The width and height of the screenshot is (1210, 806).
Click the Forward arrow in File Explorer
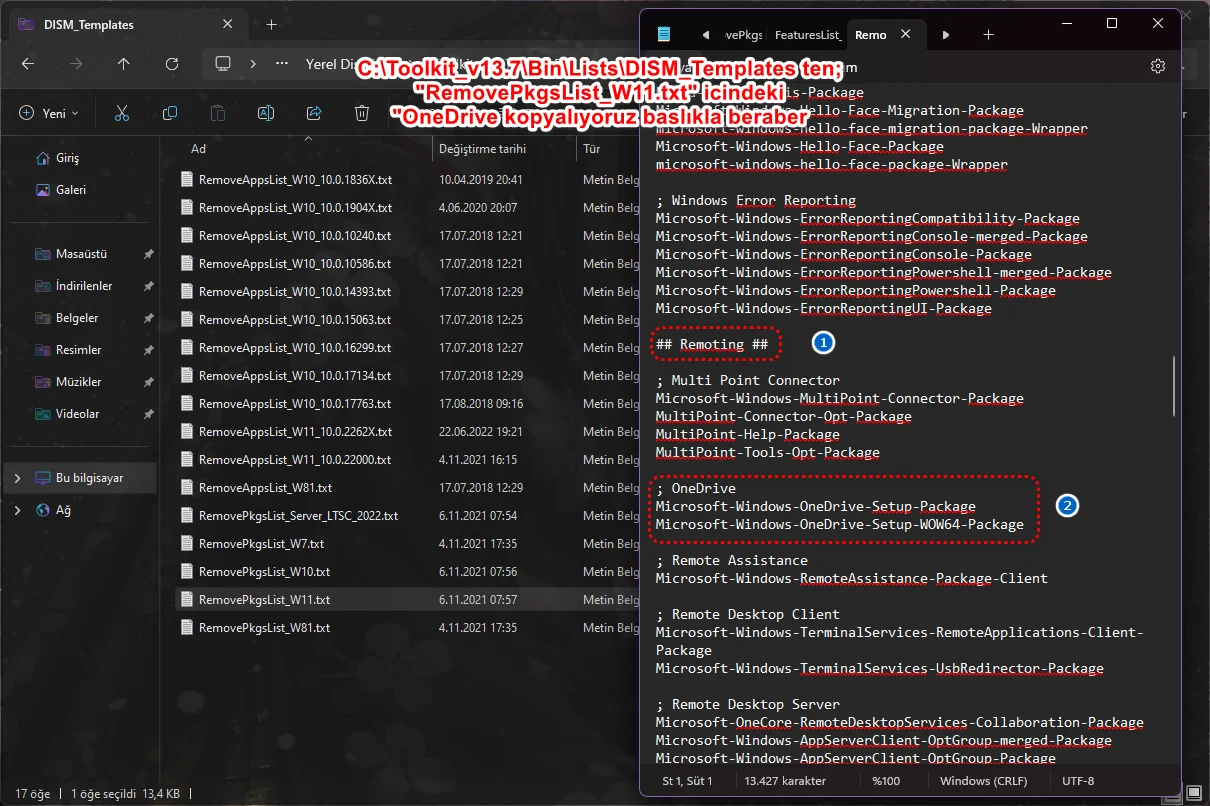76,63
